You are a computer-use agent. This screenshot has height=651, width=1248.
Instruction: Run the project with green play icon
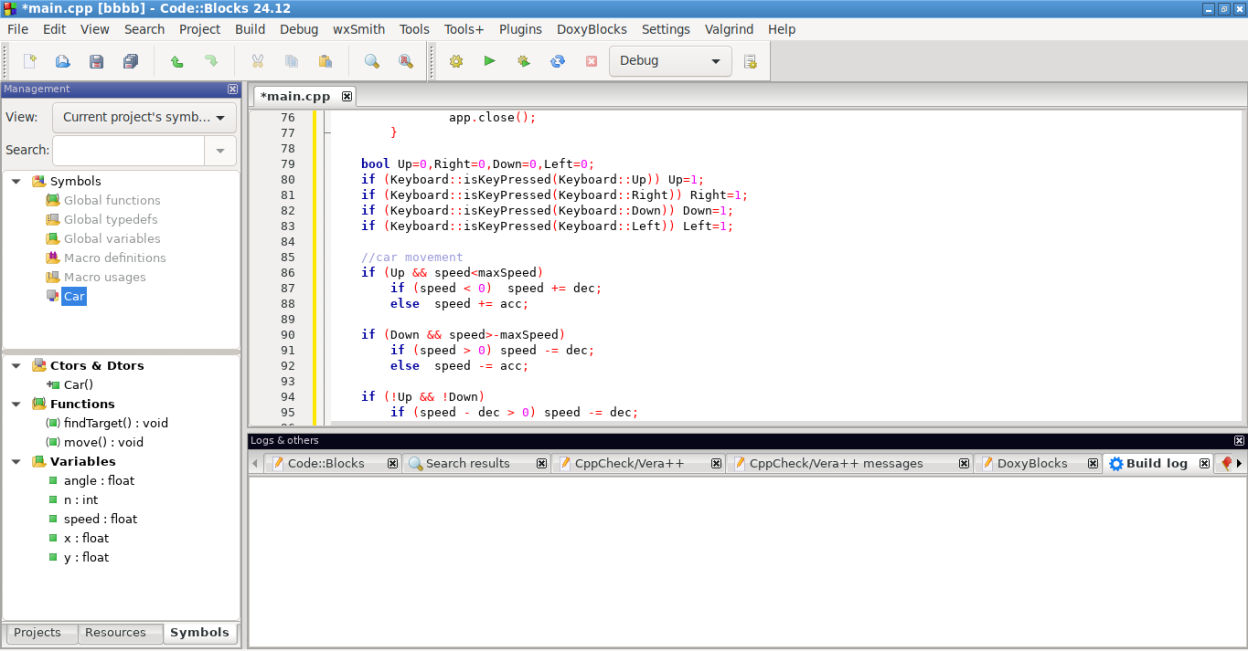tap(490, 61)
